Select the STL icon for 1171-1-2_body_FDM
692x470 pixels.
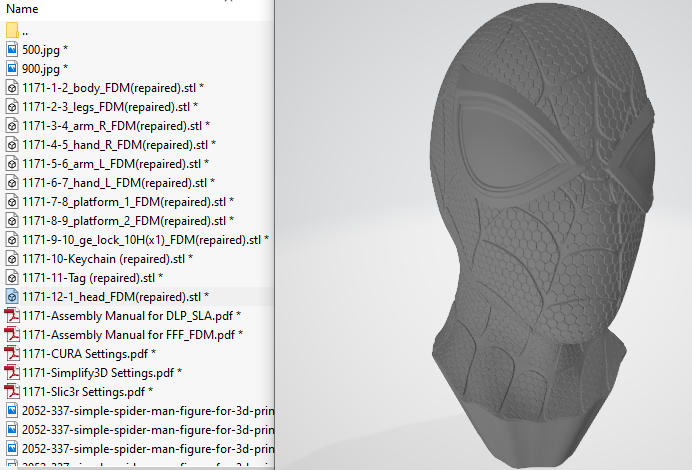coord(12,87)
